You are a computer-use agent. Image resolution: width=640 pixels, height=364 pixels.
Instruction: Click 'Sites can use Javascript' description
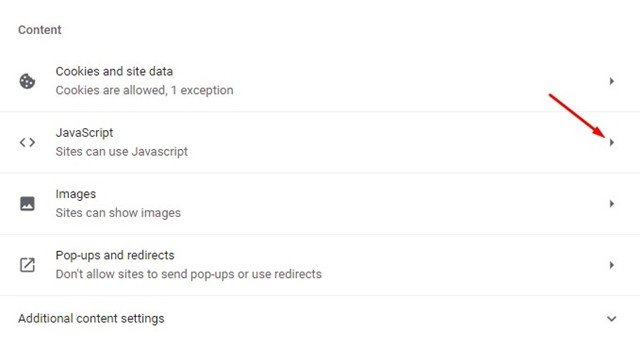122,151
